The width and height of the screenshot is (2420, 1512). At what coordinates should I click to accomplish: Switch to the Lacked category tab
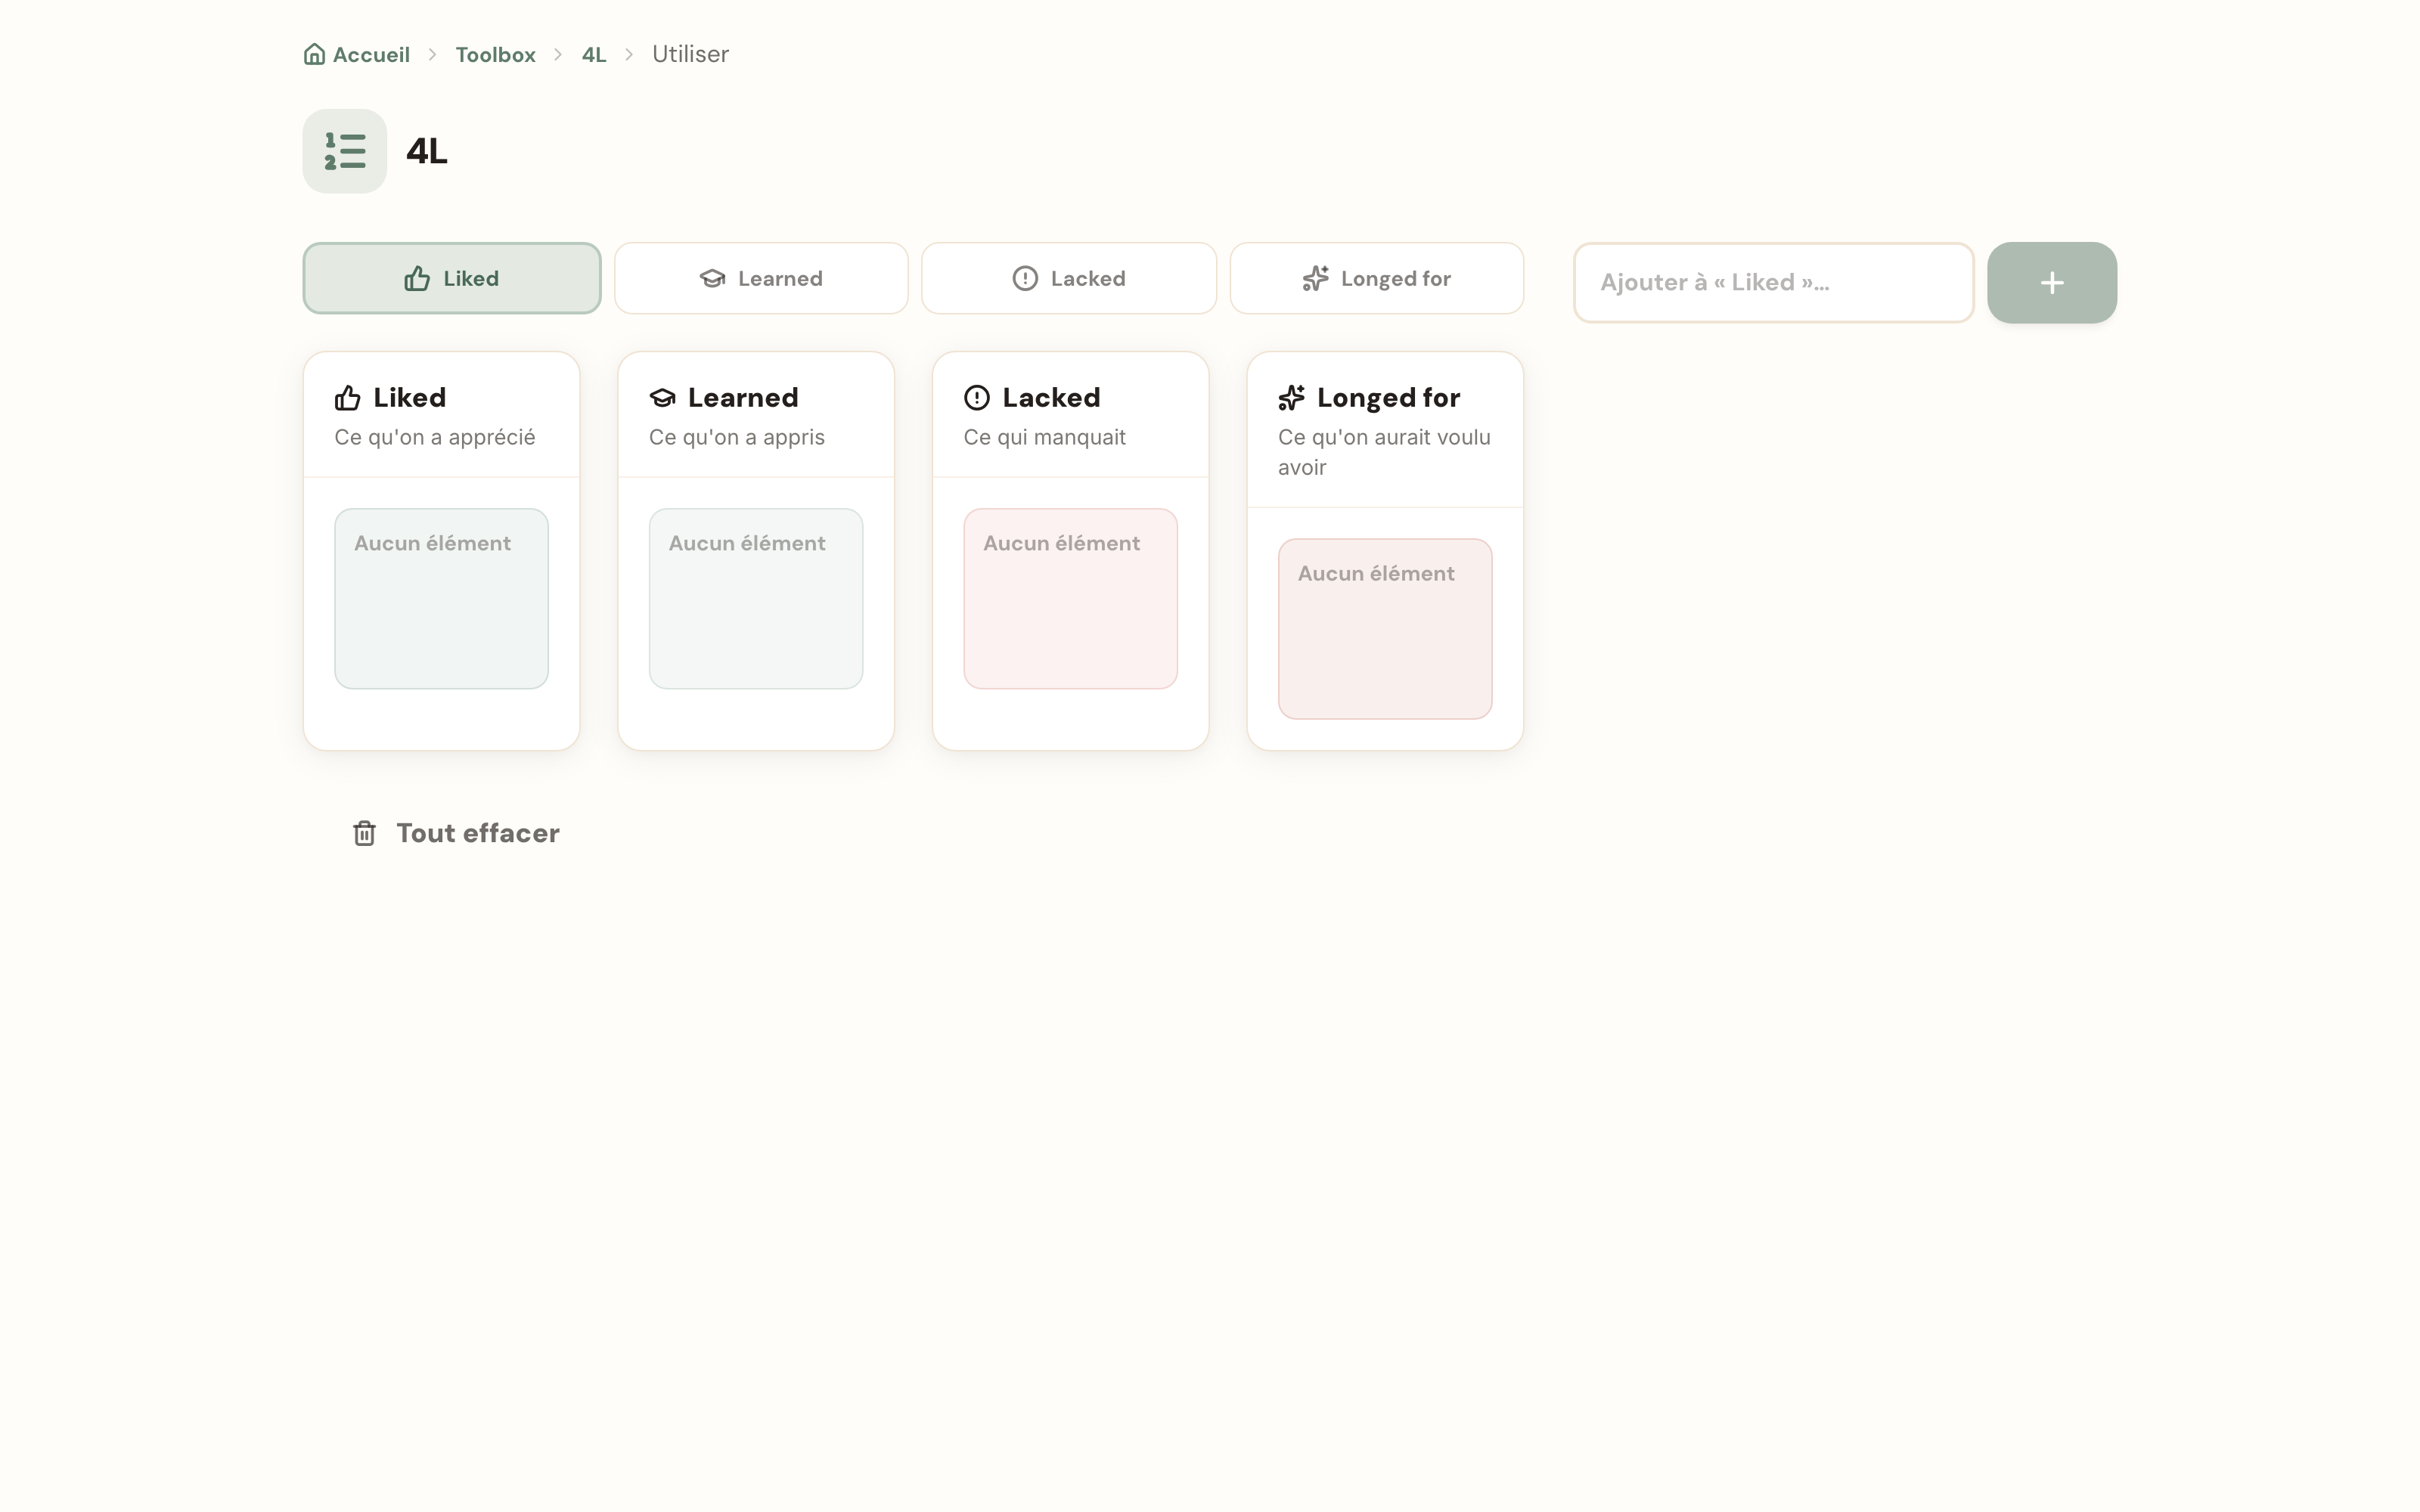click(1069, 278)
